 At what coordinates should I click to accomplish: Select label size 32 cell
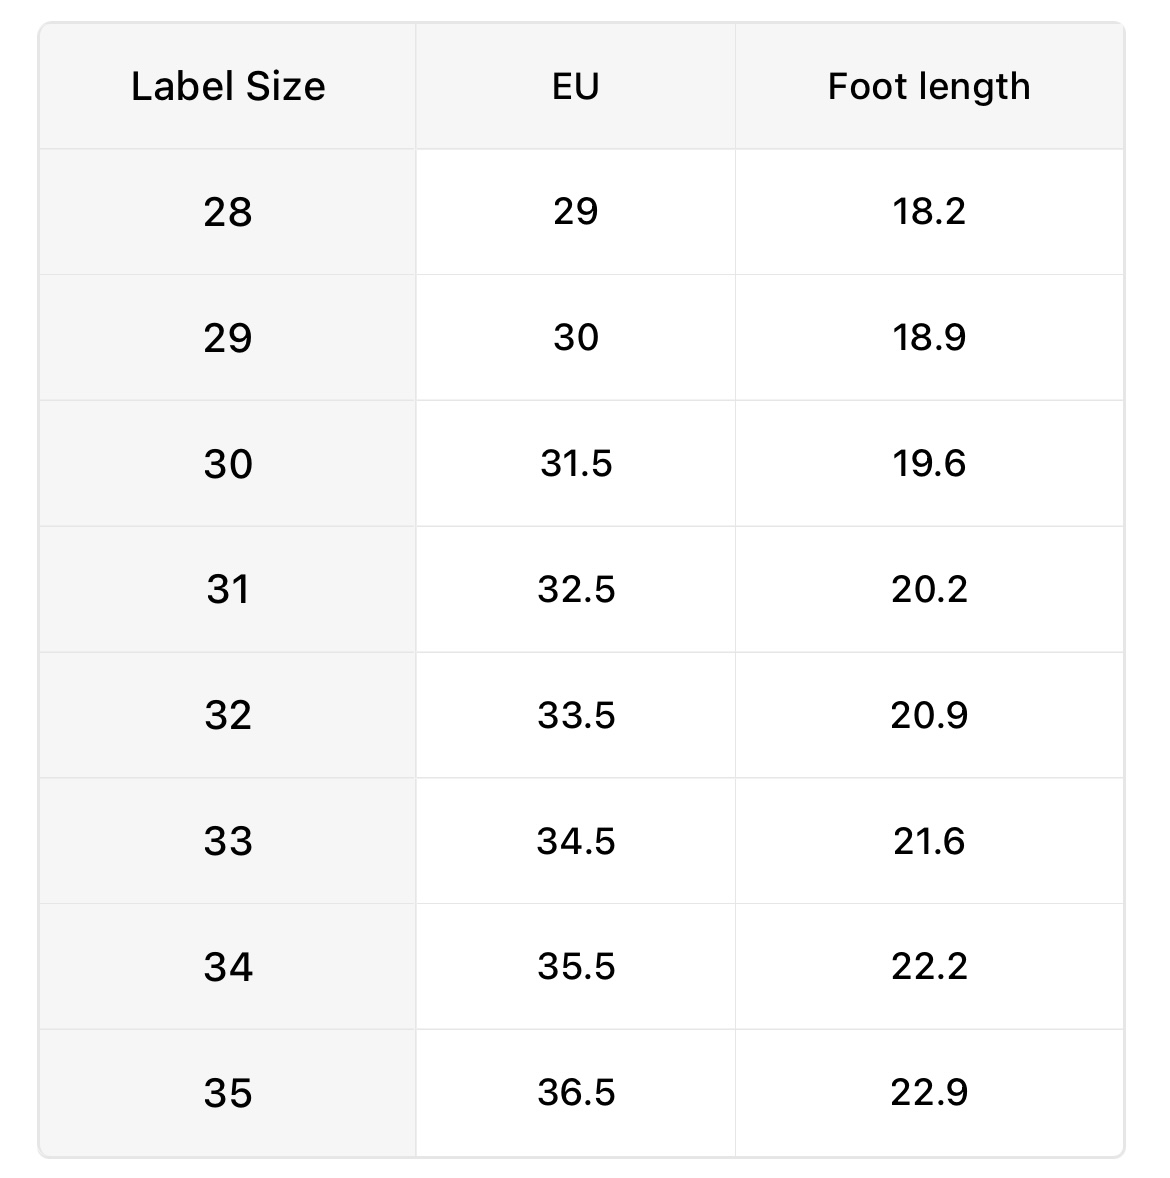[228, 716]
